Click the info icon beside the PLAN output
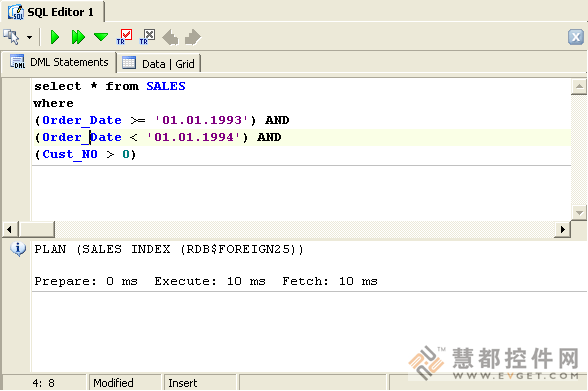Viewport: 588px width, 391px height. [x=18, y=249]
